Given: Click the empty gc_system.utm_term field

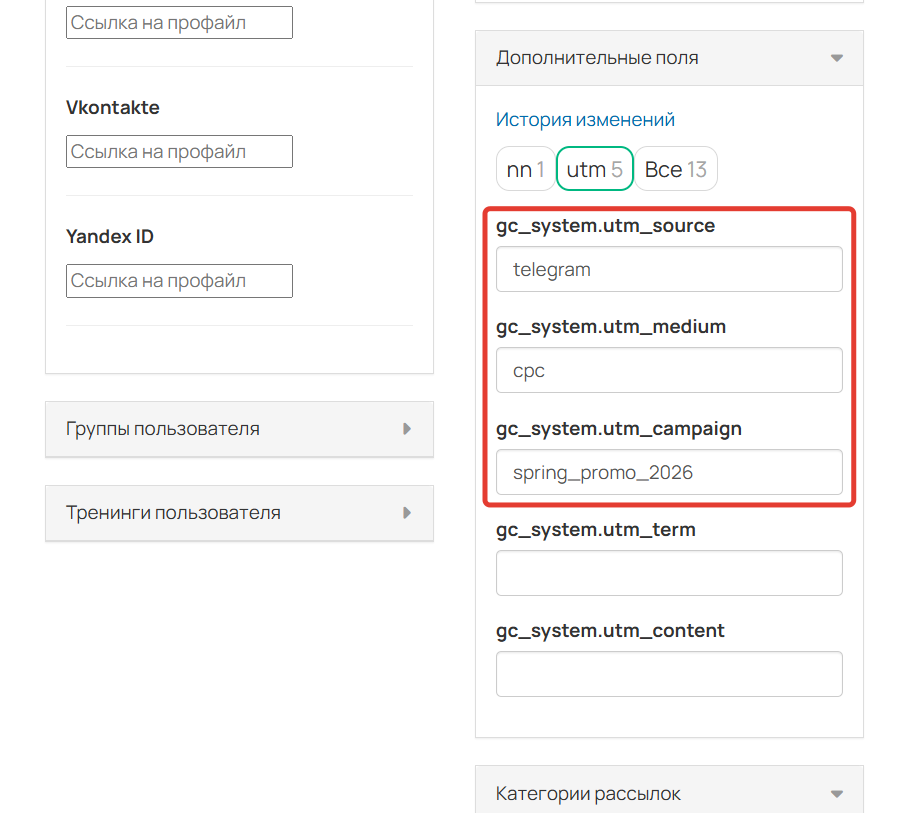Looking at the screenshot, I should coord(669,572).
